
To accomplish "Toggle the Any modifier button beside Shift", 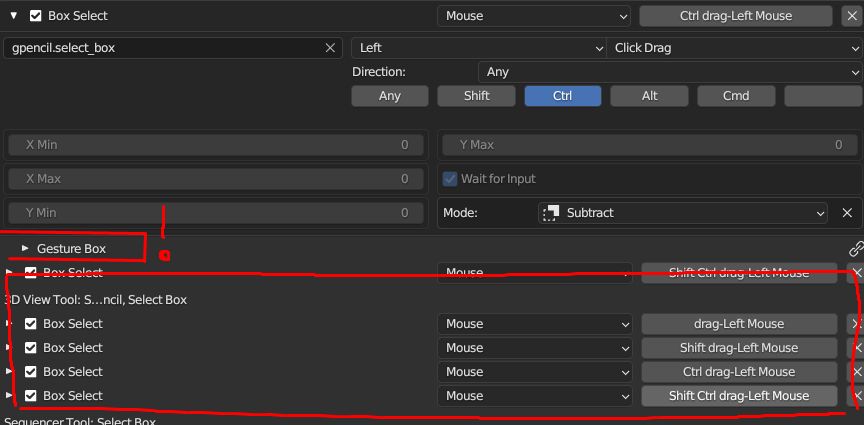I will tap(390, 96).
